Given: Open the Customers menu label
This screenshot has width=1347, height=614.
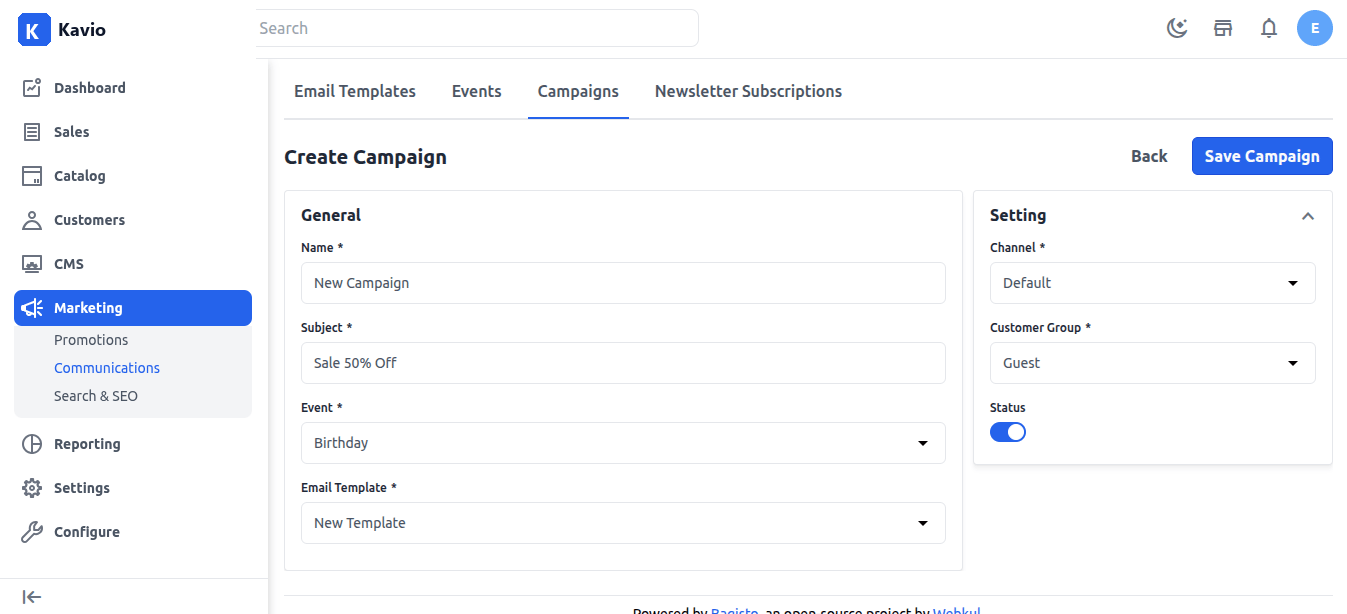Looking at the screenshot, I should pos(90,220).
